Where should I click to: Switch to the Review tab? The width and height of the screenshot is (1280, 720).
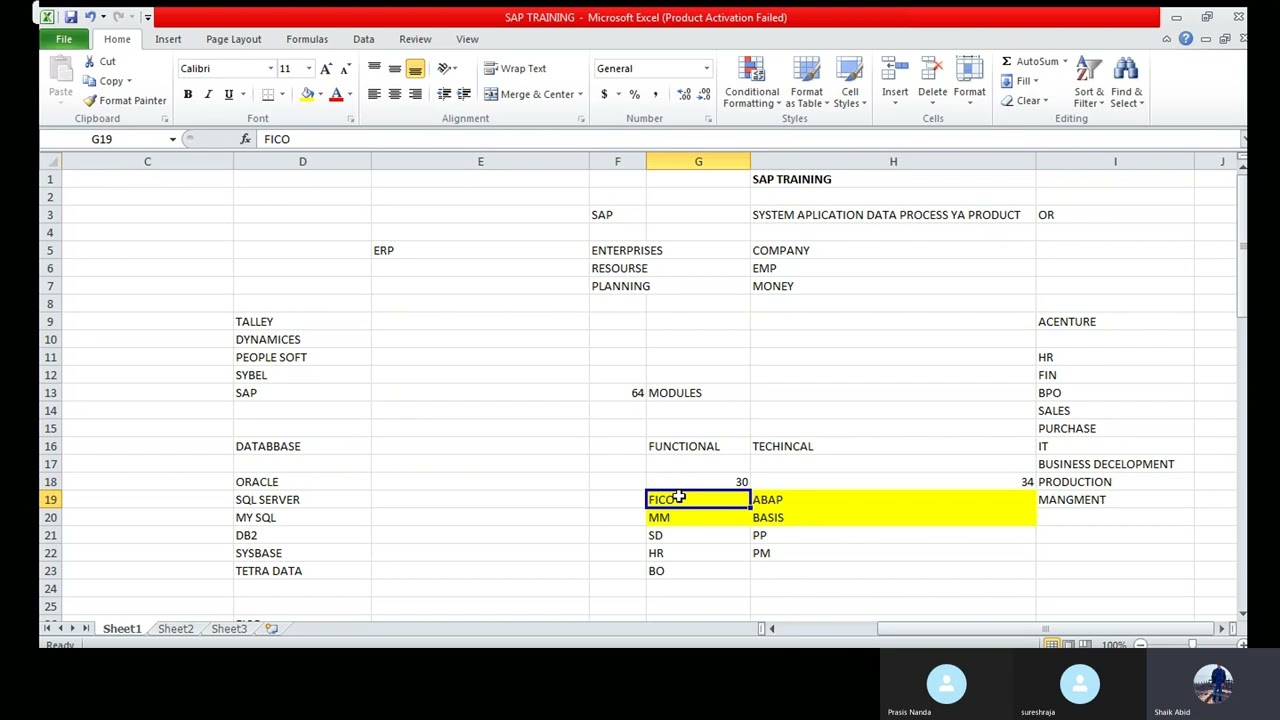(x=415, y=39)
